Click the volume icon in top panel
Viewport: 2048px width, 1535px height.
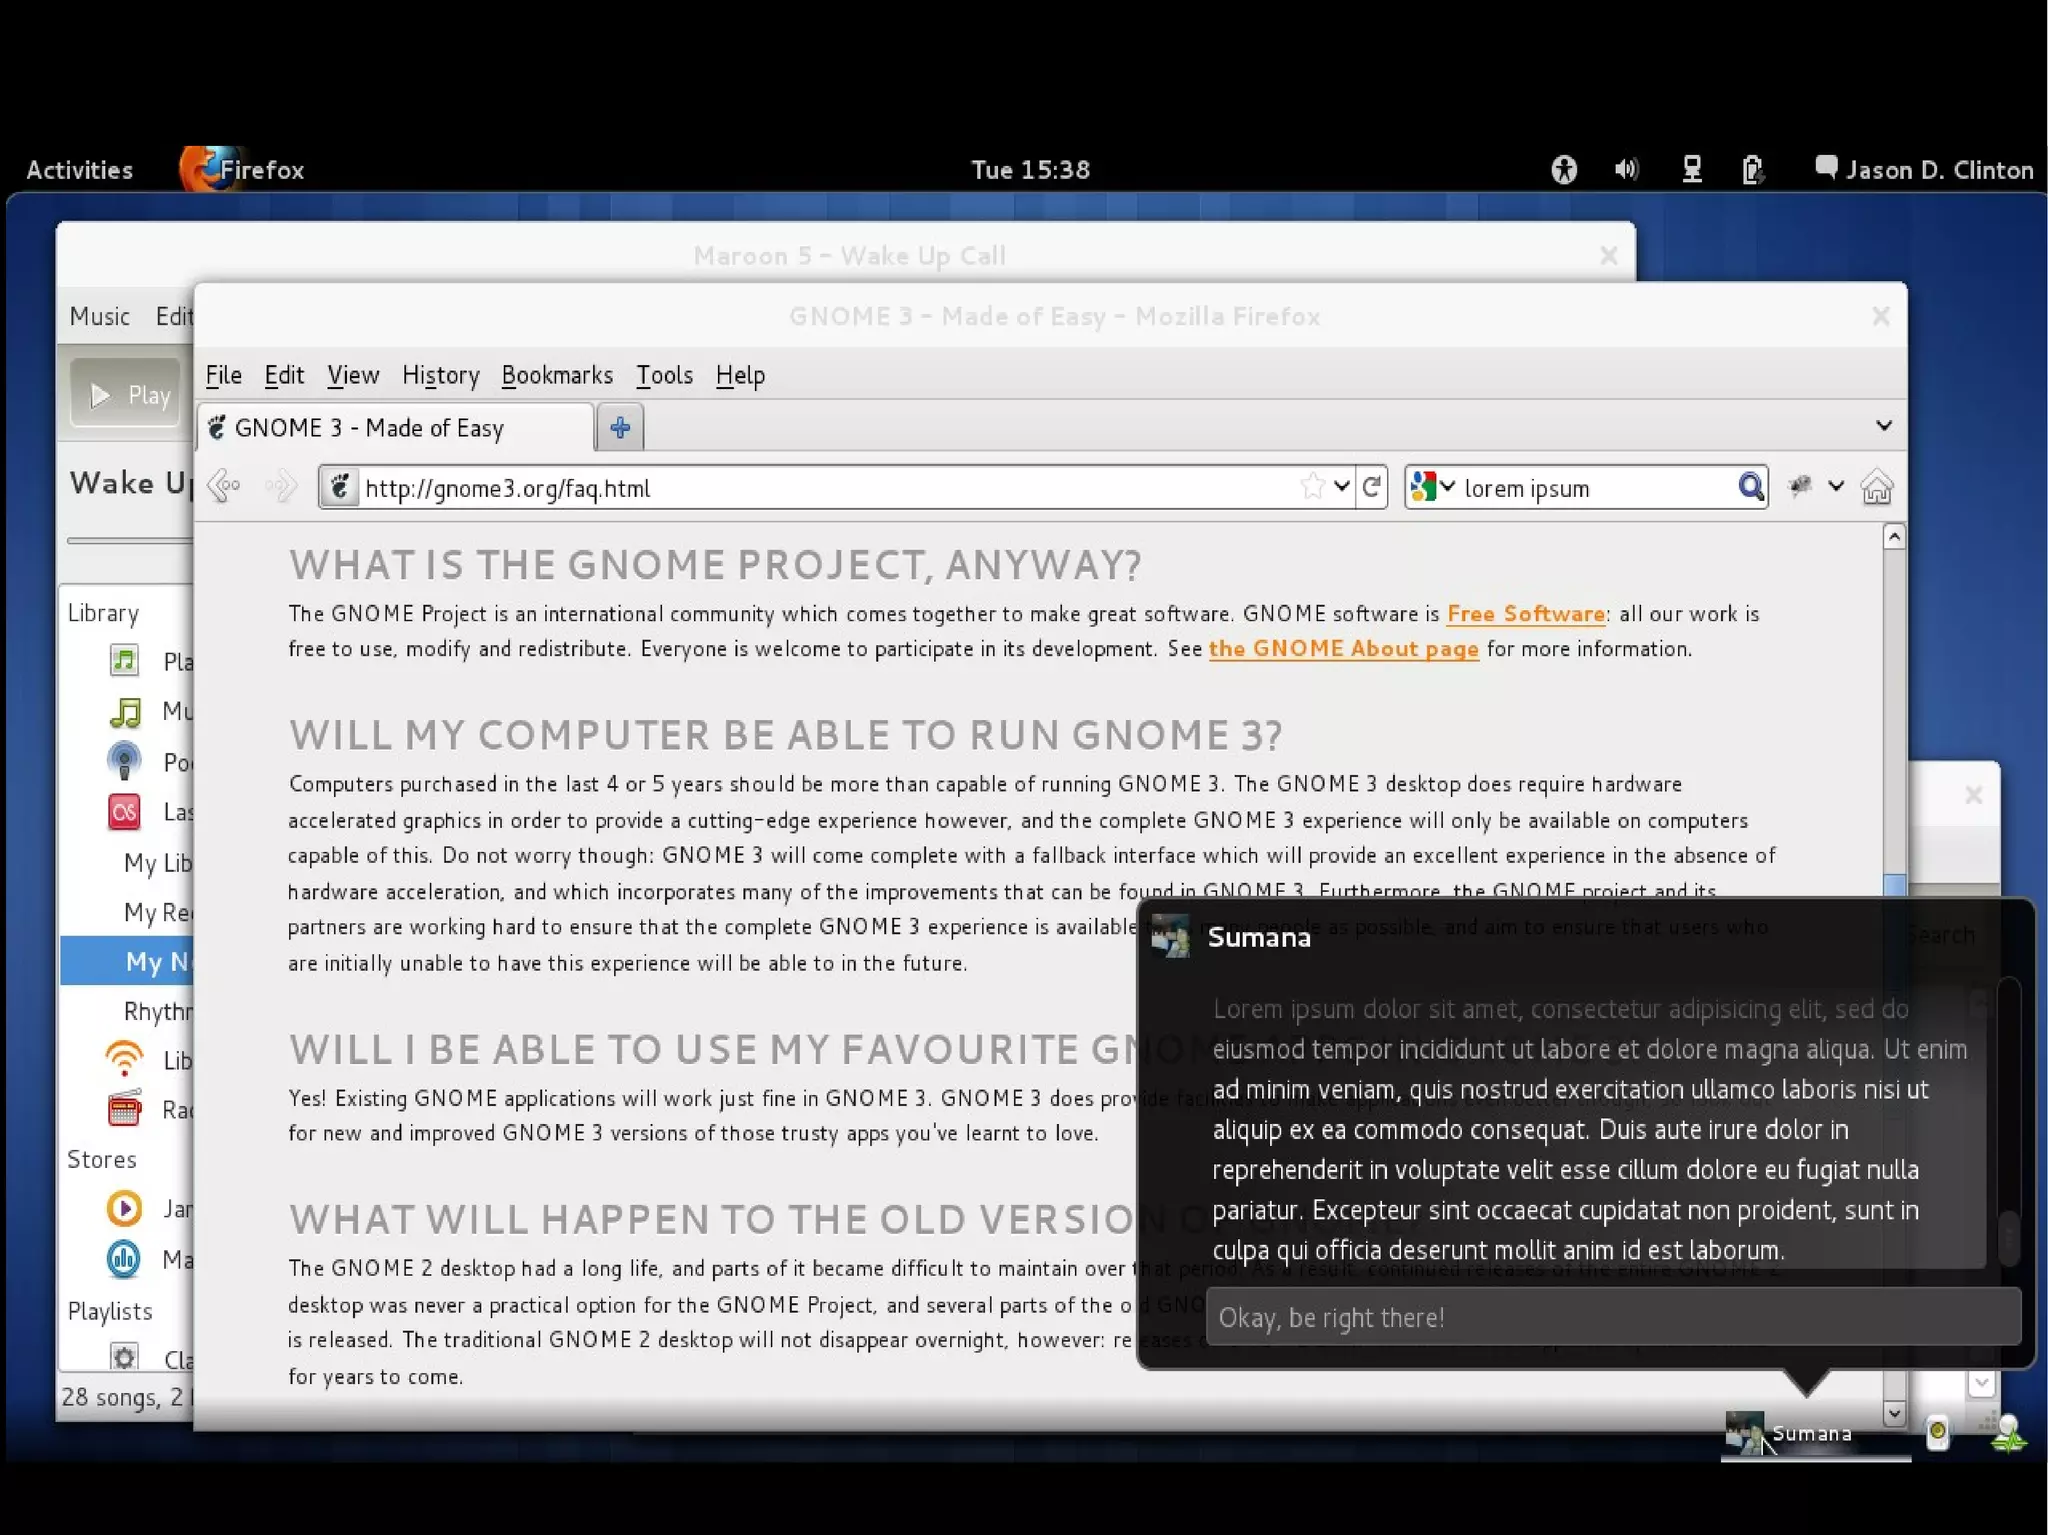1626,170
